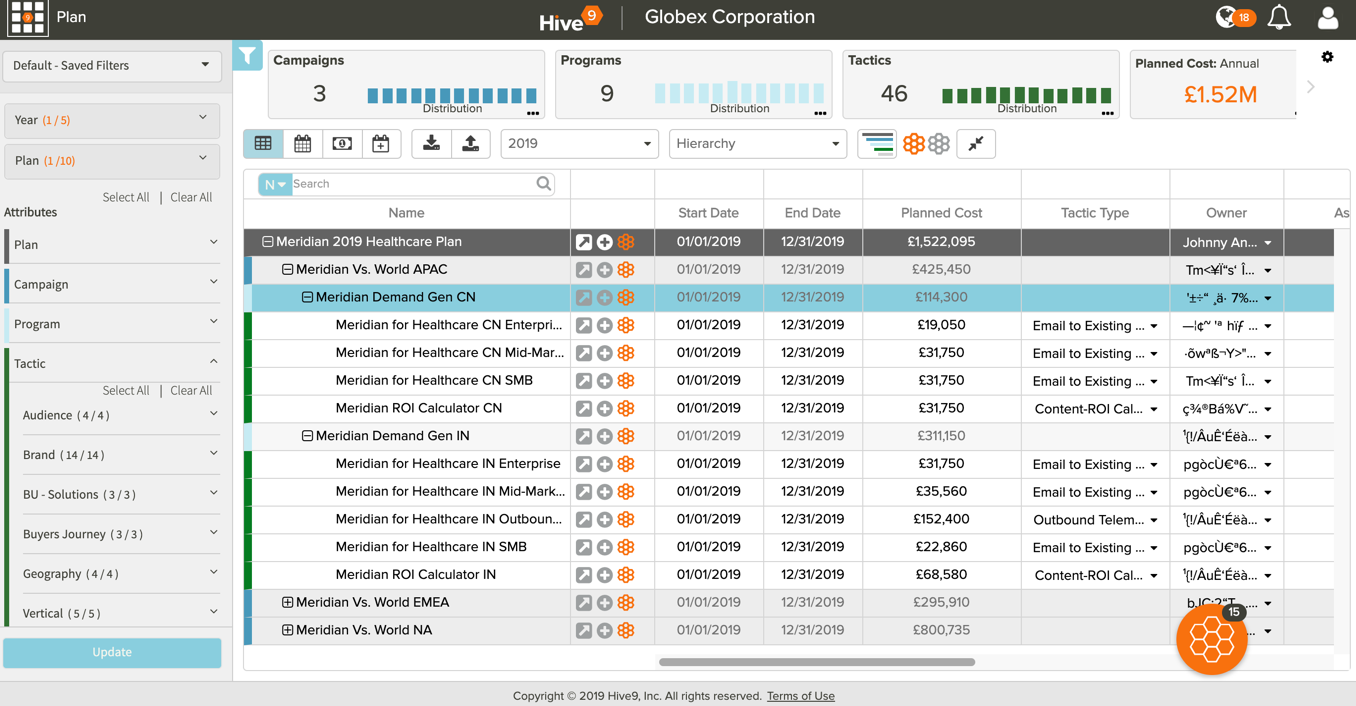Click the upload export icon

click(470, 144)
